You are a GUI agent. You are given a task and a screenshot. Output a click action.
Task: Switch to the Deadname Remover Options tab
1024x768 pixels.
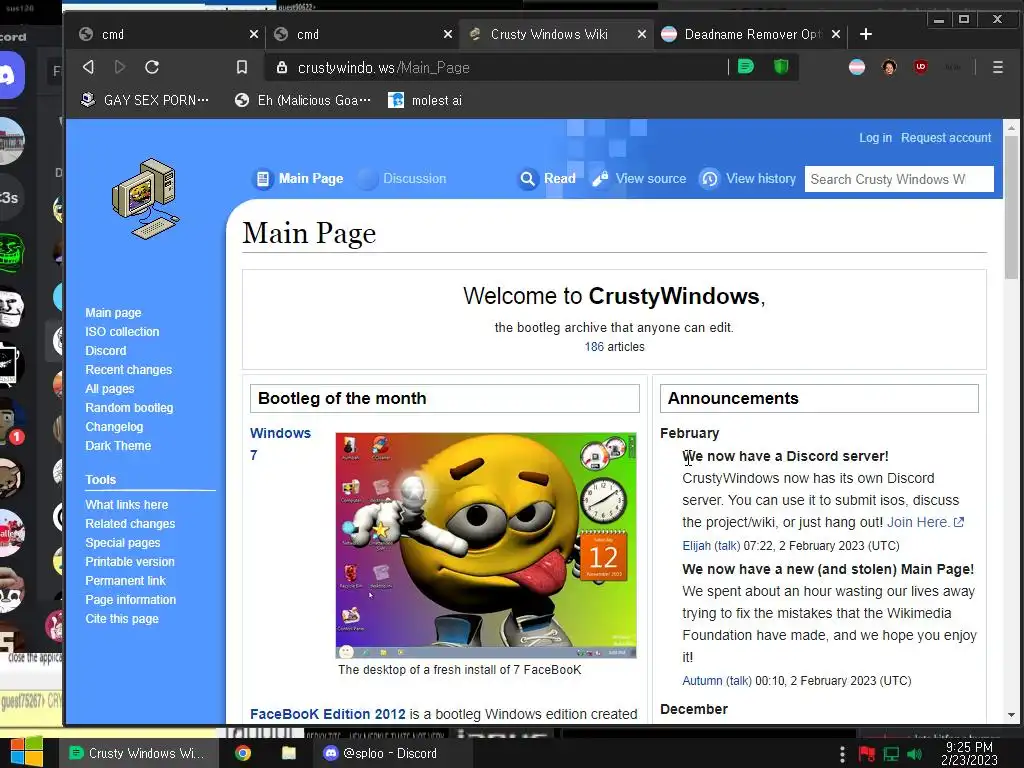click(751, 34)
